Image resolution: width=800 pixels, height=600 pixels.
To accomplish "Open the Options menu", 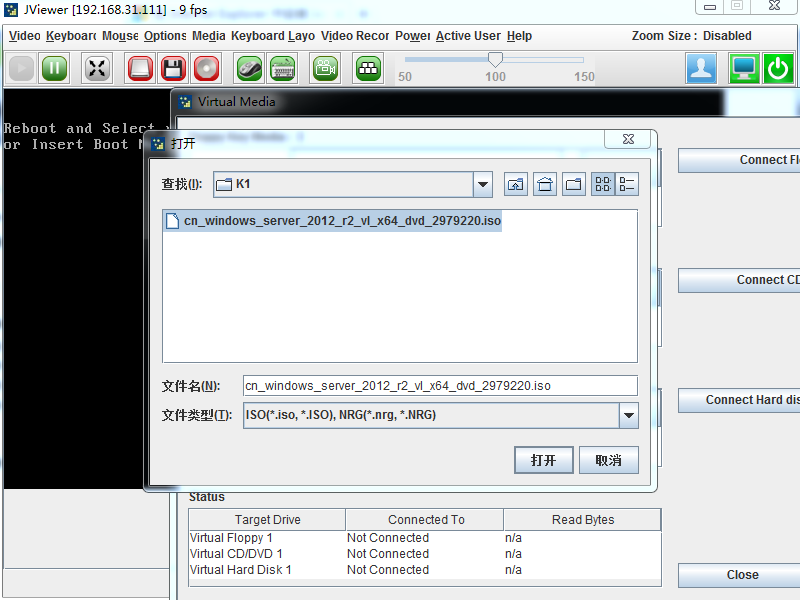I will click(x=165, y=36).
